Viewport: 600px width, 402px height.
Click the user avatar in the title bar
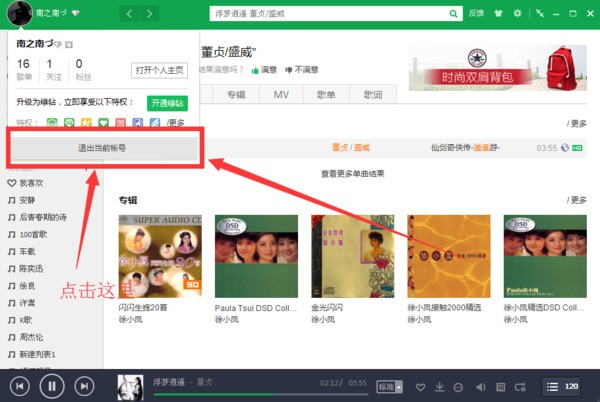(x=20, y=13)
